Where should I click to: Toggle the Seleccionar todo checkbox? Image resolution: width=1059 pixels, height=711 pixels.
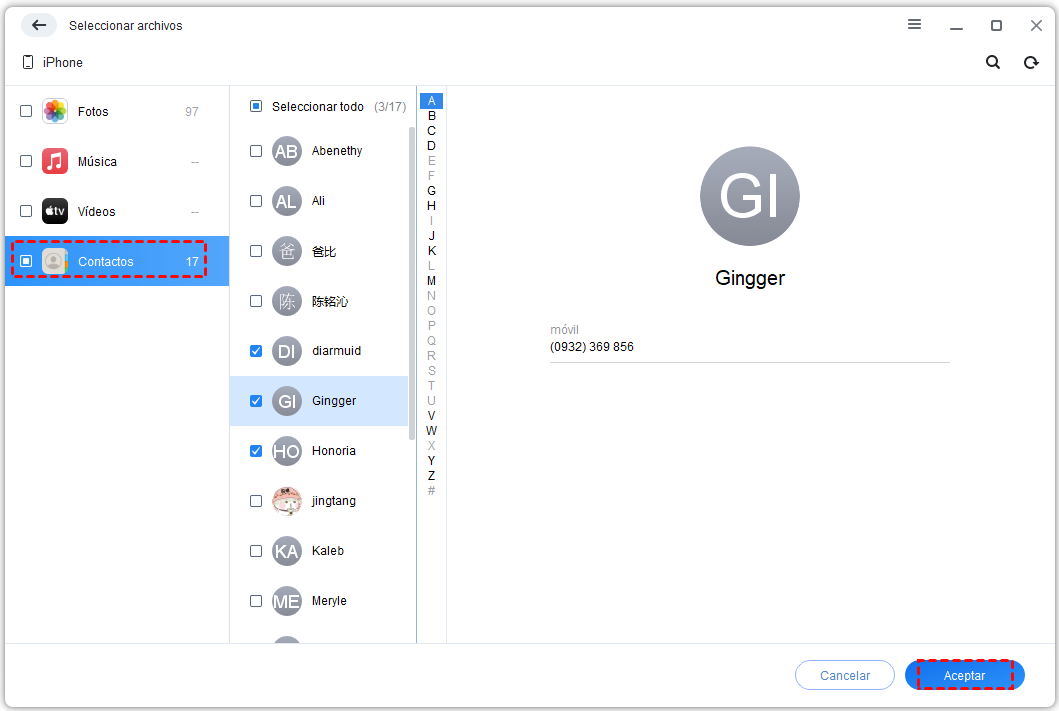[256, 106]
